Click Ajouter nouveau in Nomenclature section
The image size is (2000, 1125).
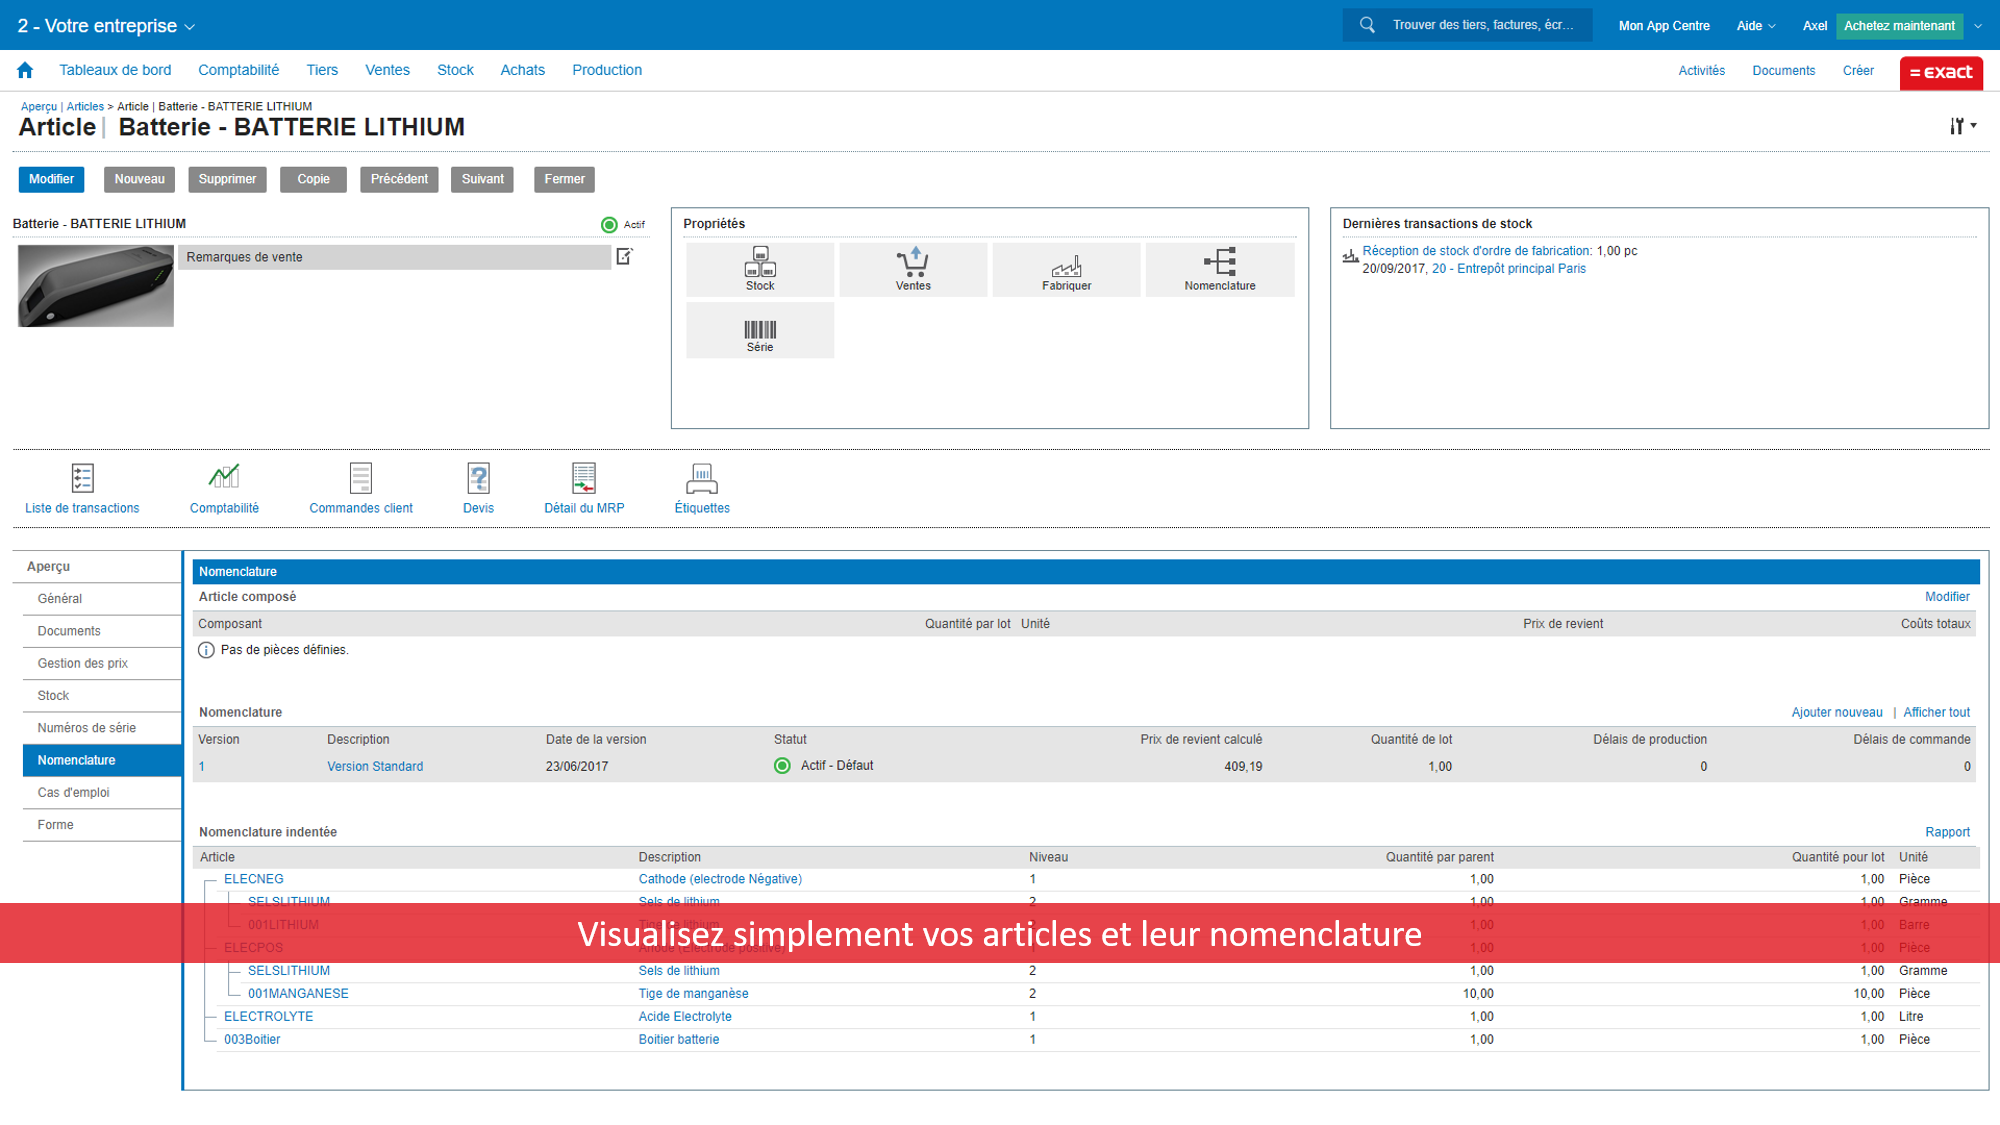coord(1839,712)
